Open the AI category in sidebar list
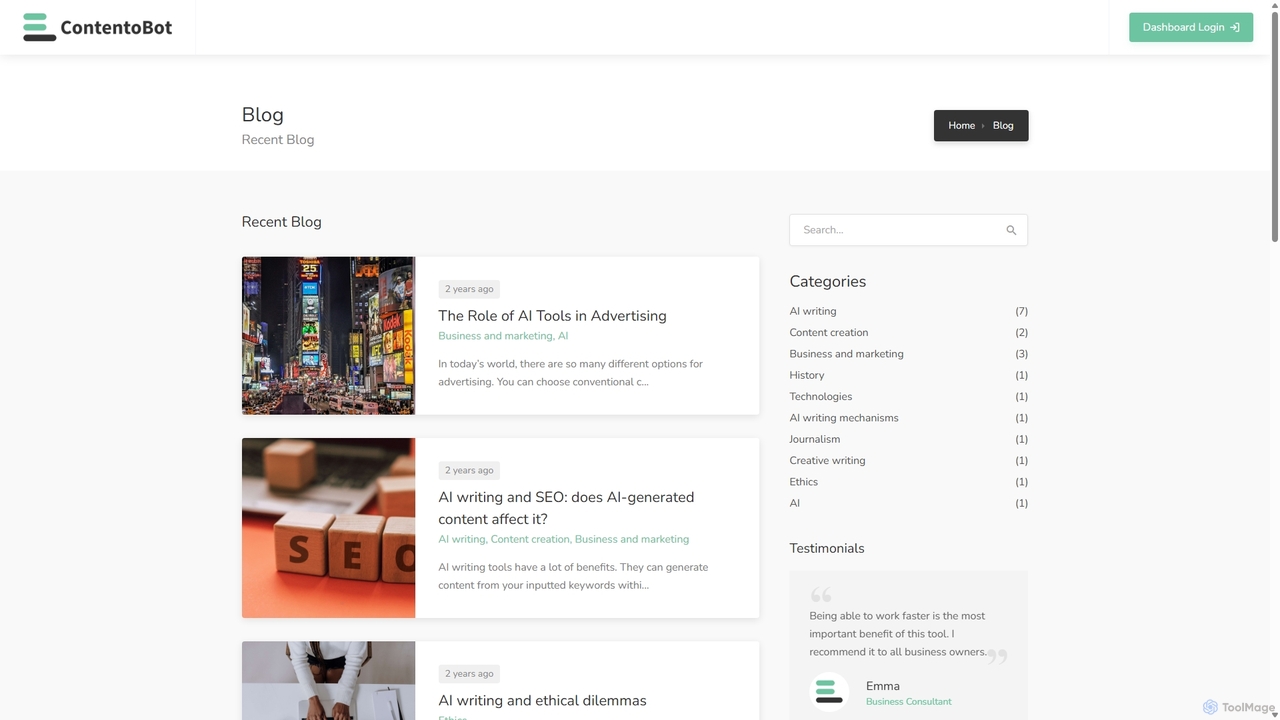1280x720 pixels. tap(795, 503)
